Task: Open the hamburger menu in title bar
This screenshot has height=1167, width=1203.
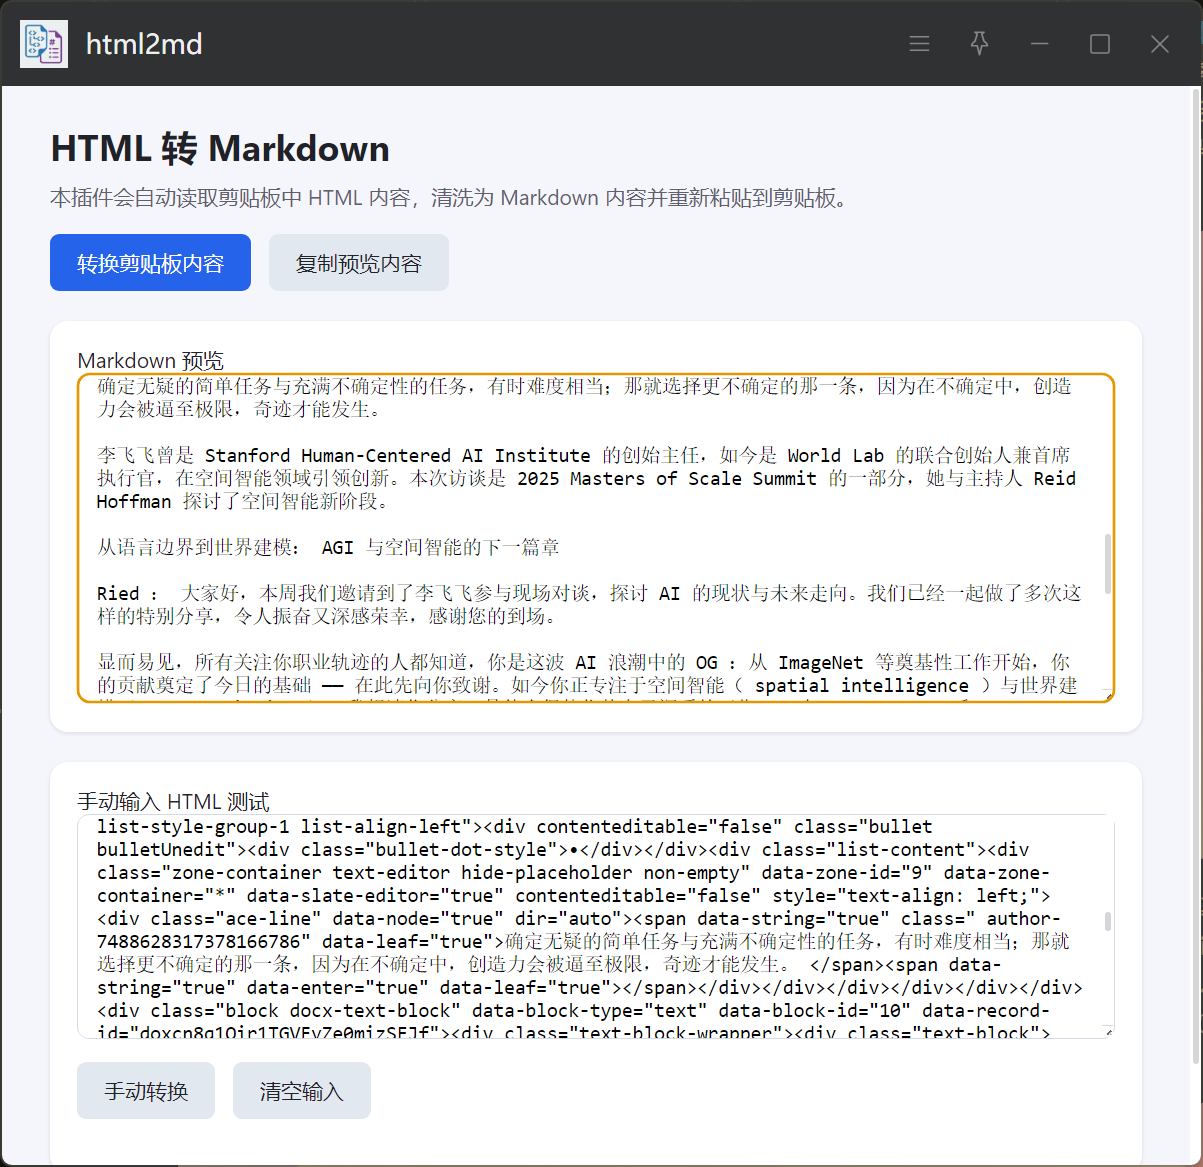Action: click(919, 44)
